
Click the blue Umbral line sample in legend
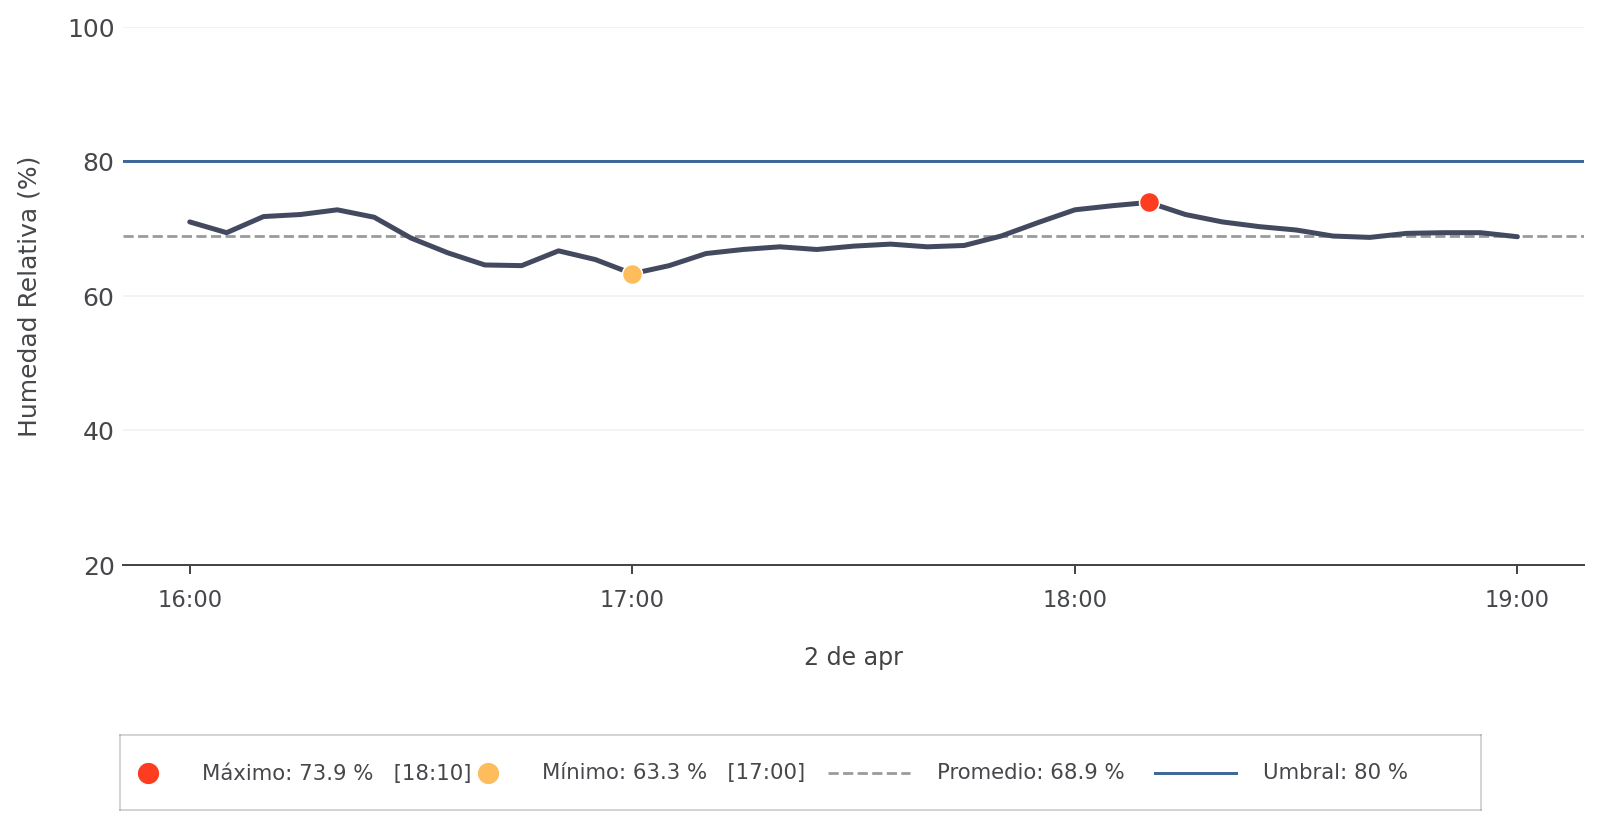pos(1195,773)
